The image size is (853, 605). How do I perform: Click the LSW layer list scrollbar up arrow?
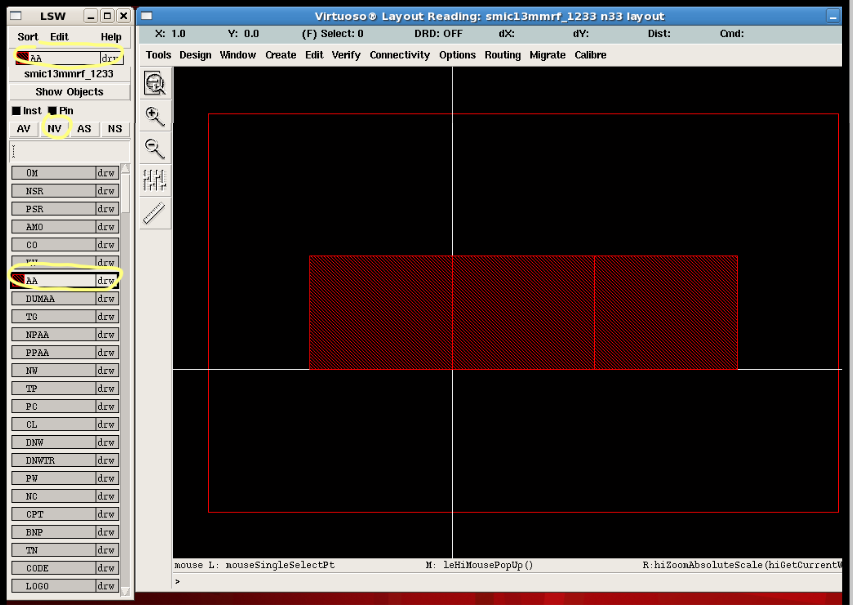click(x=126, y=169)
